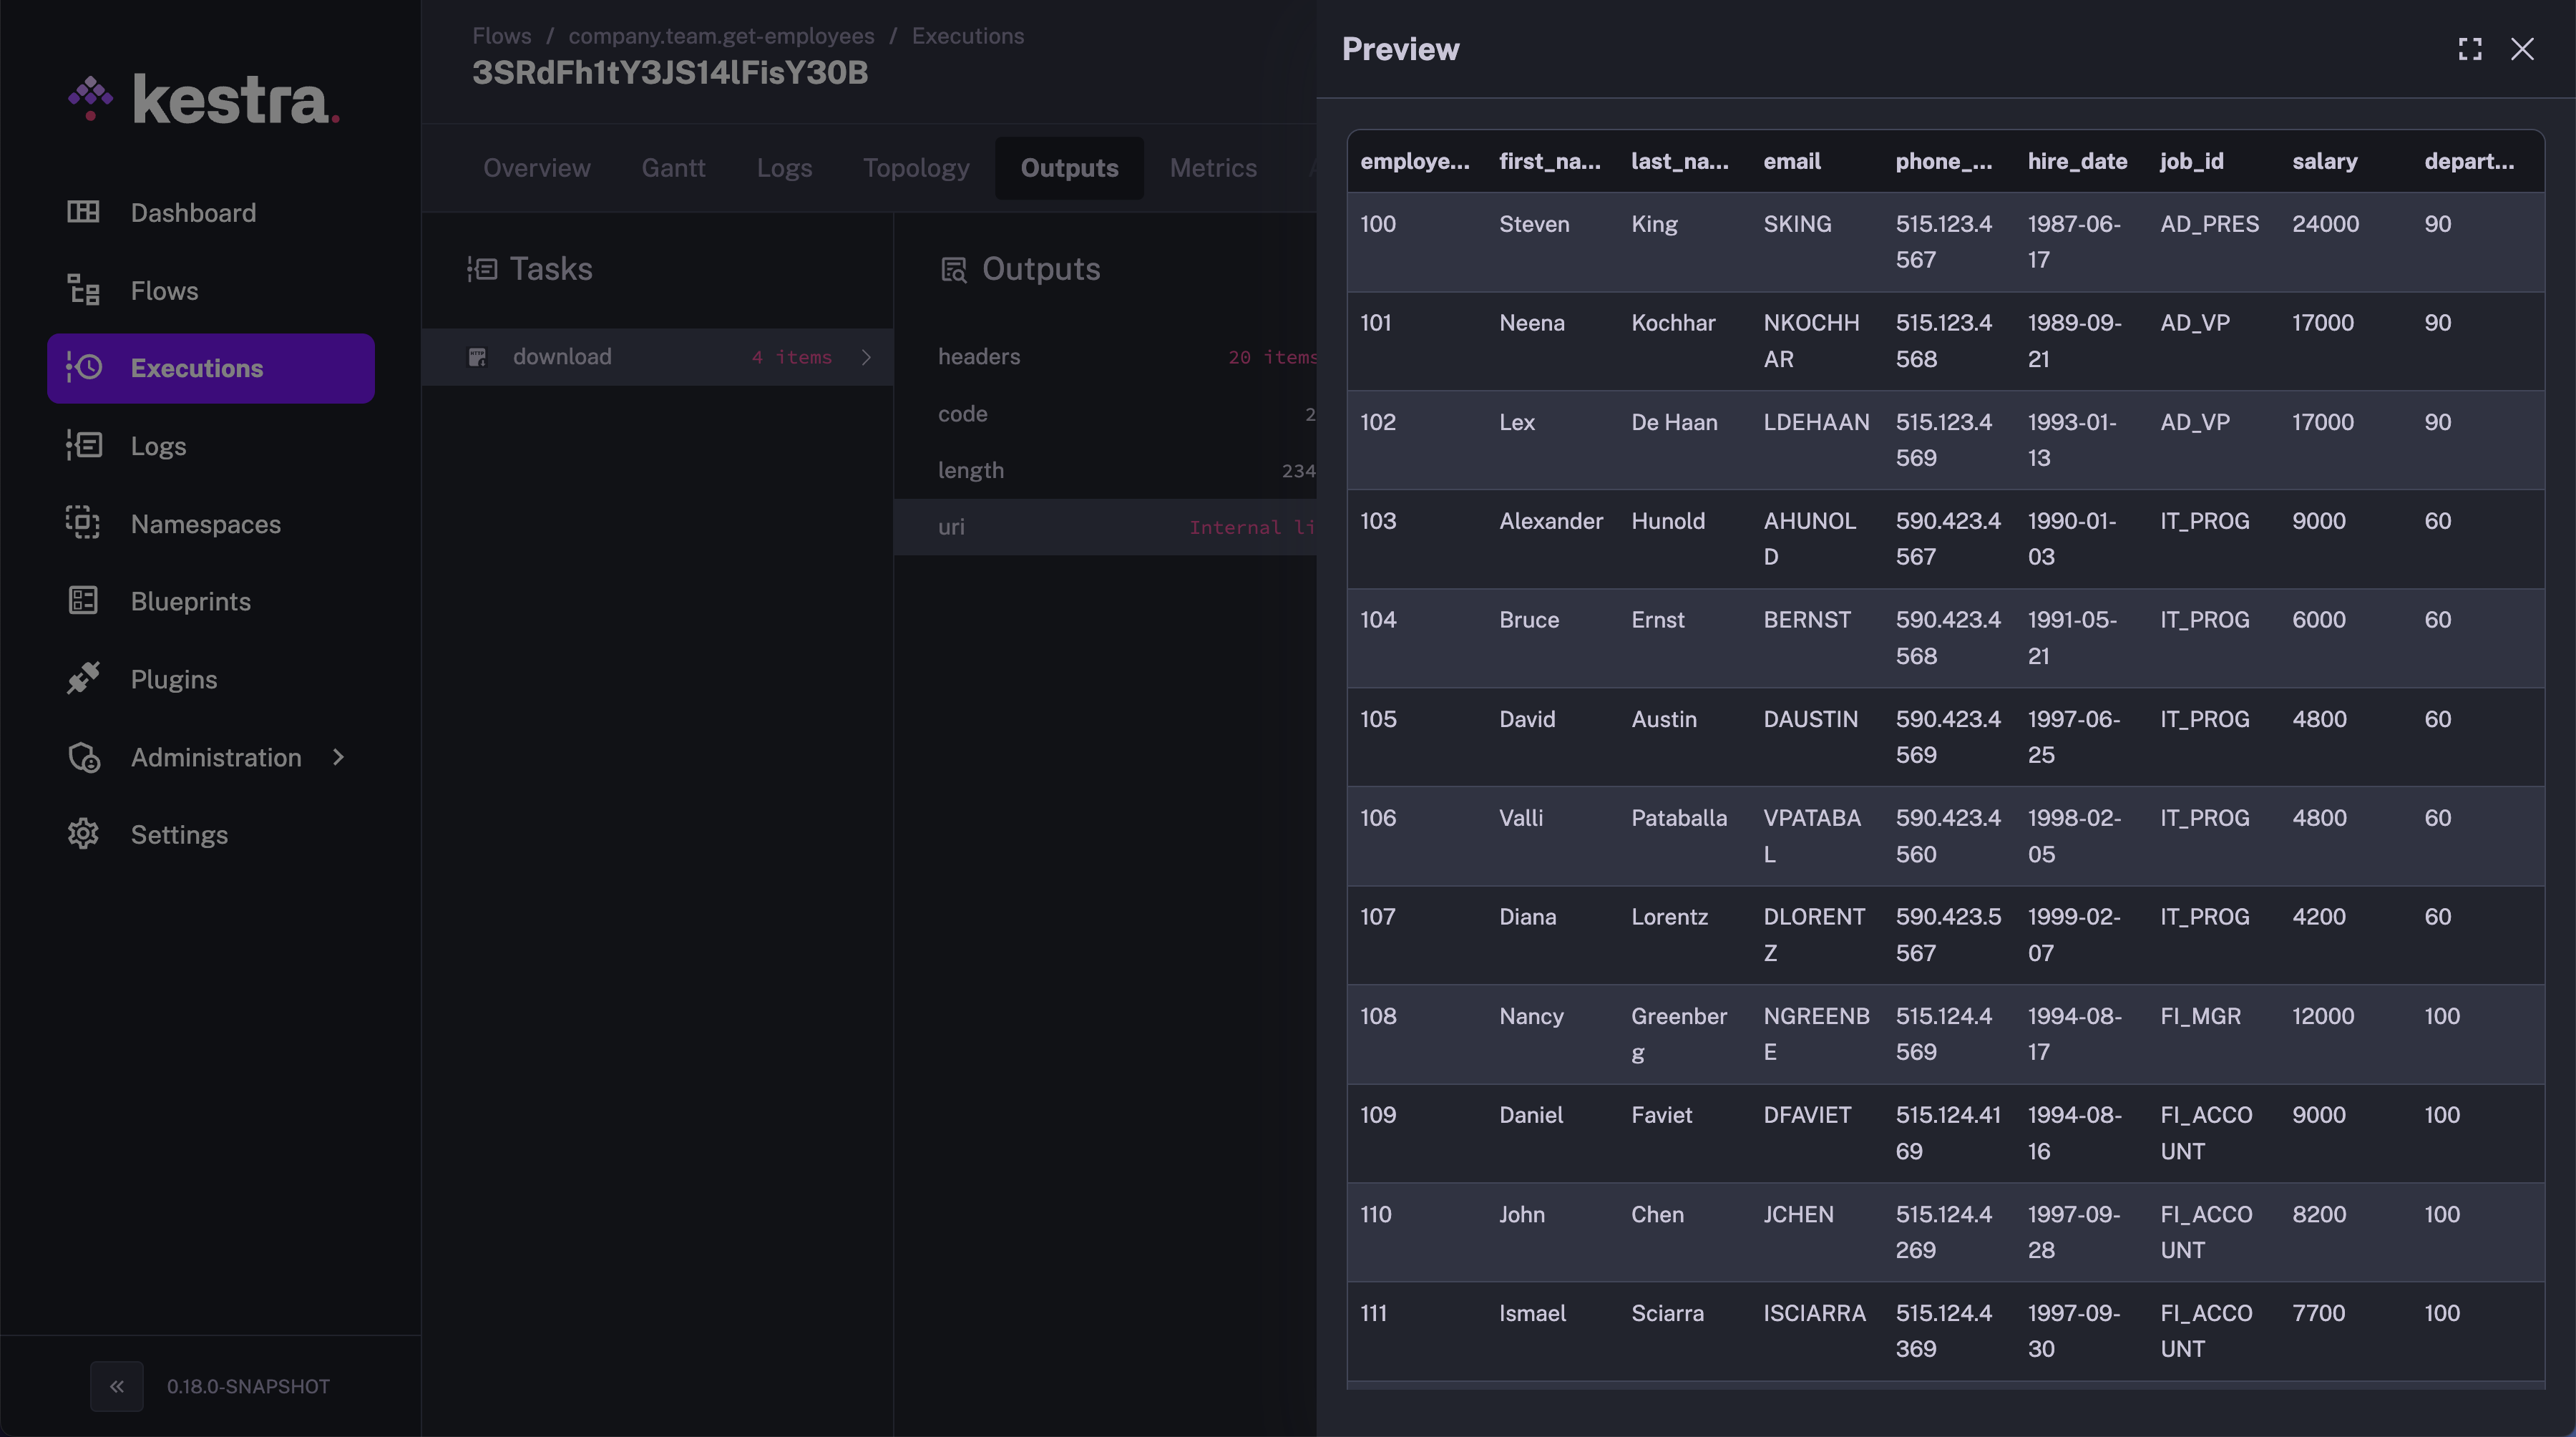Click the Namespaces dashed-square icon
This screenshot has height=1437, width=2576.
click(x=83, y=523)
